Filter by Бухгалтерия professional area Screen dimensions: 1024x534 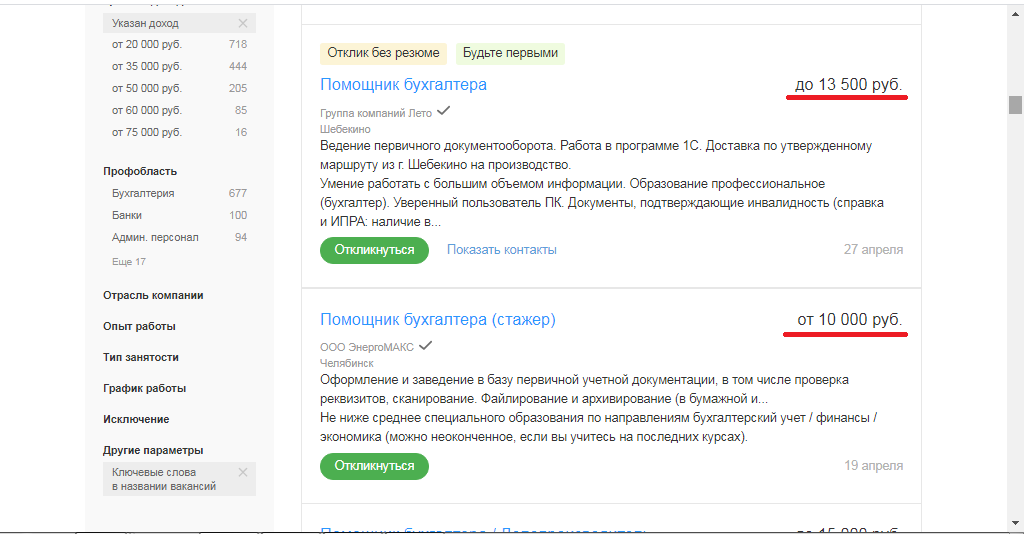(143, 193)
